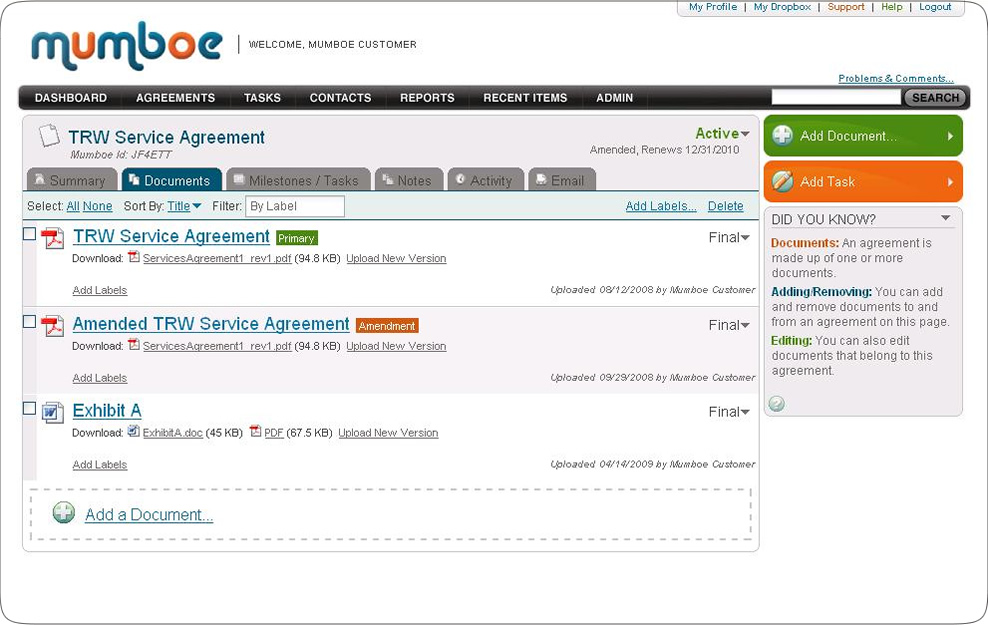Screen dimensions: 988x625
Task: Click the Add Task button
Action: (x=863, y=181)
